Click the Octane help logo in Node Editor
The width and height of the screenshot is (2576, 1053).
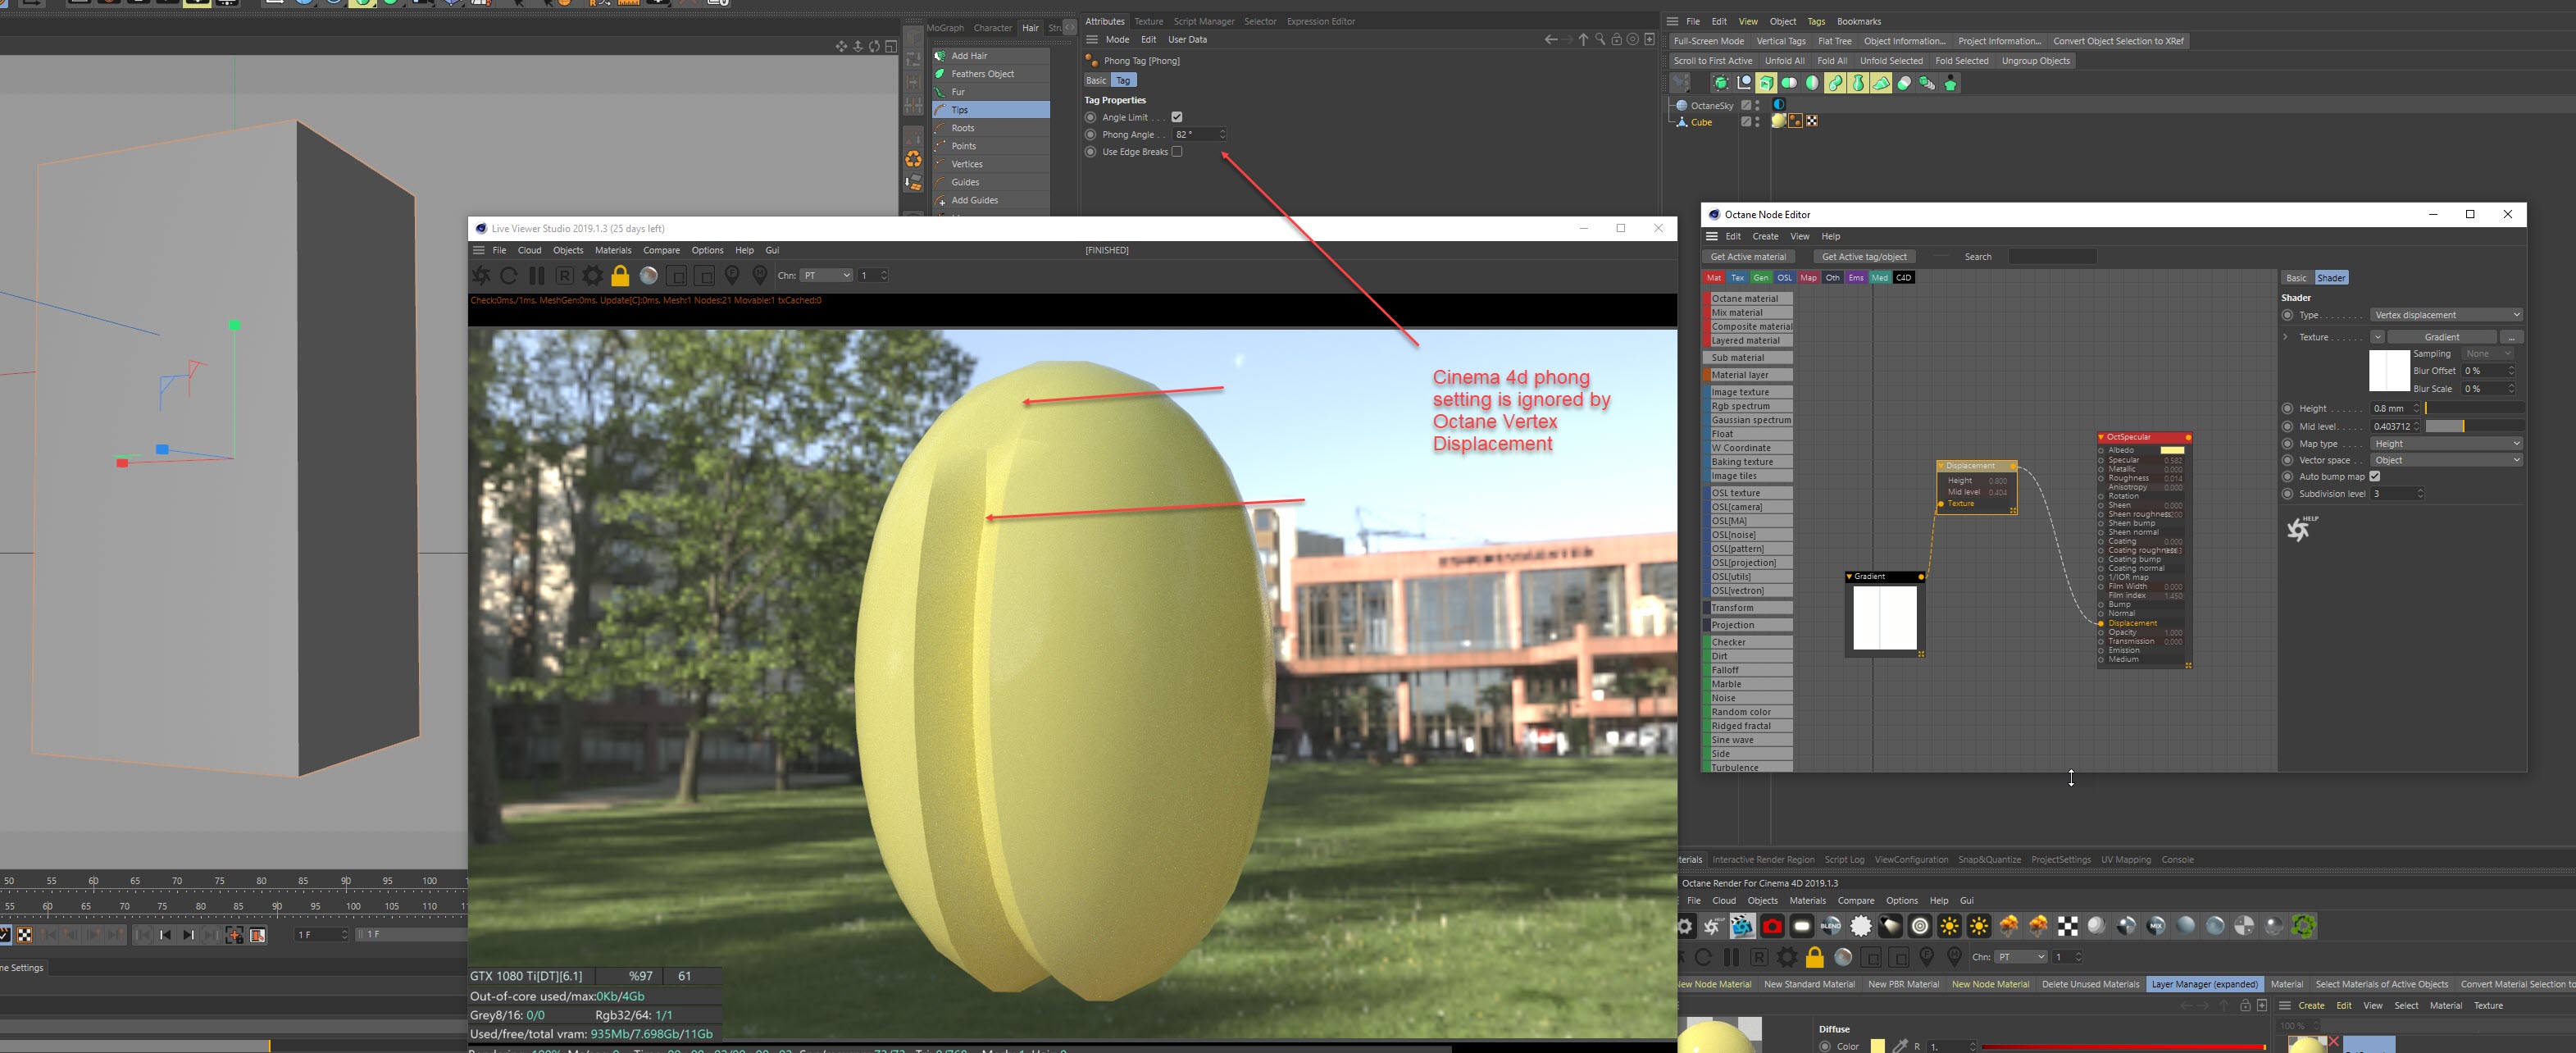tap(2300, 528)
